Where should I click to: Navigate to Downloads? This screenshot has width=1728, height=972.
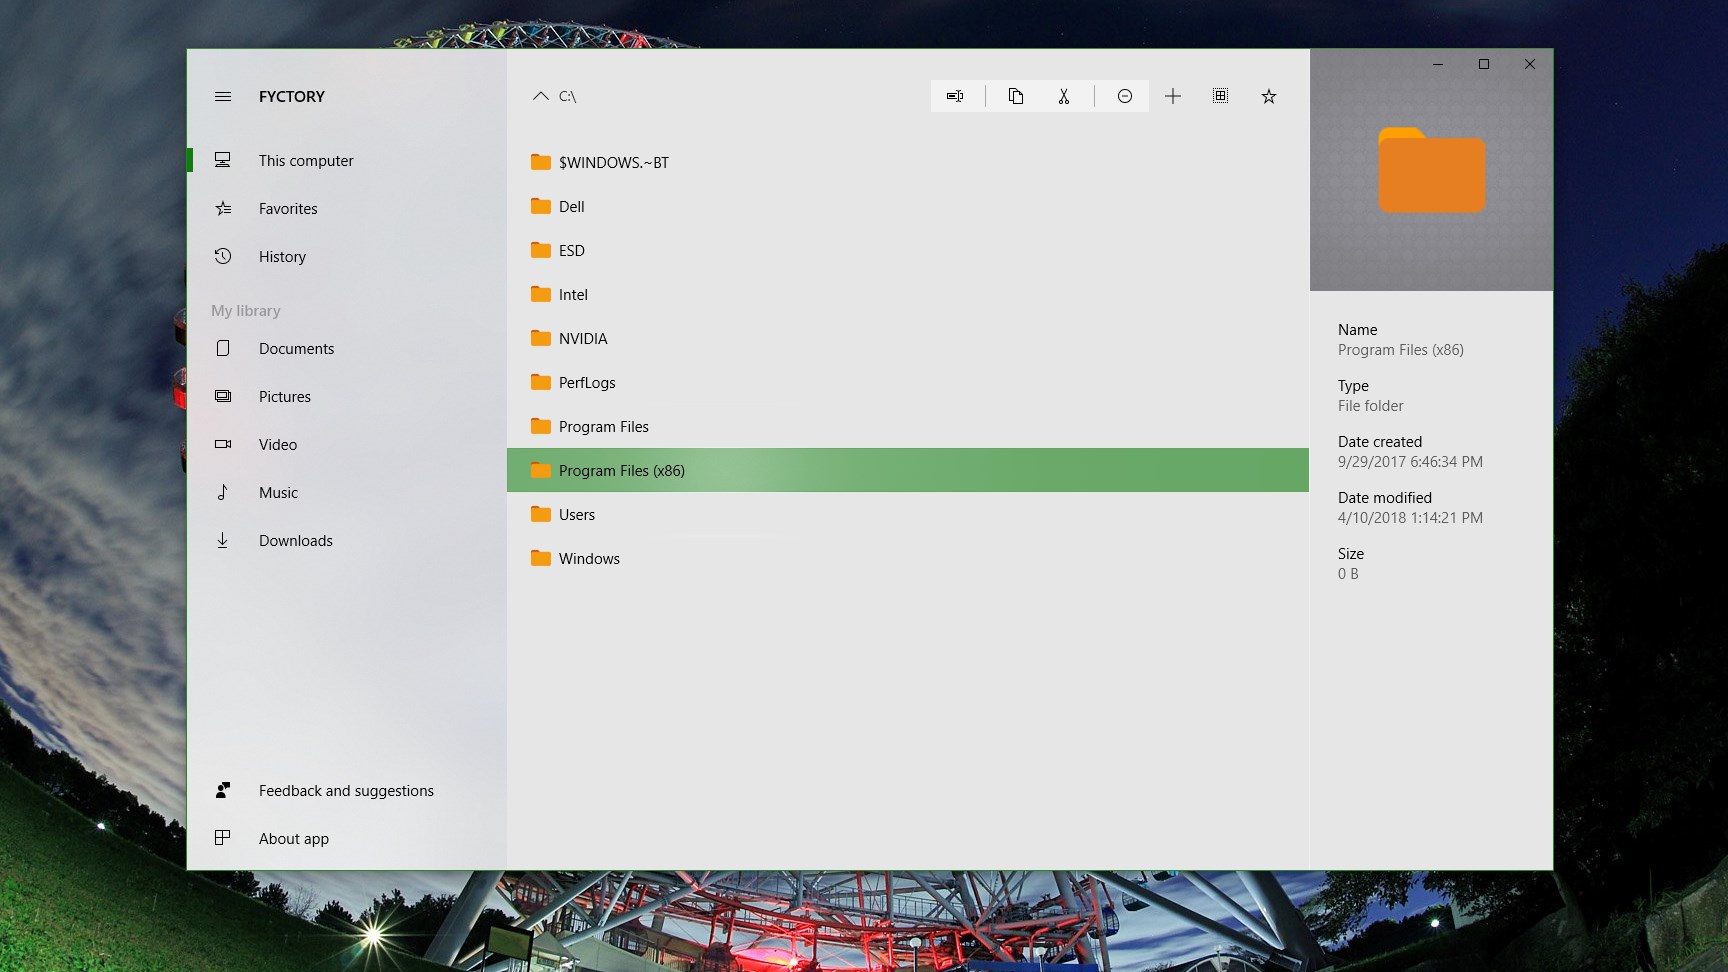point(347,540)
